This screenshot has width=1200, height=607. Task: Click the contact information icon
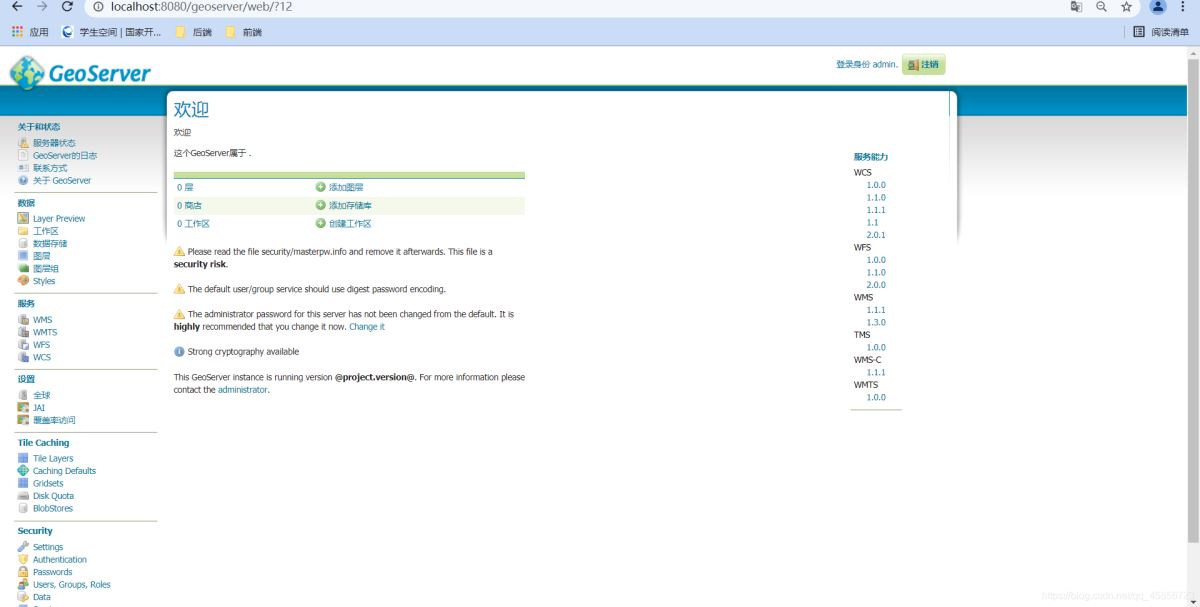click(x=23, y=168)
